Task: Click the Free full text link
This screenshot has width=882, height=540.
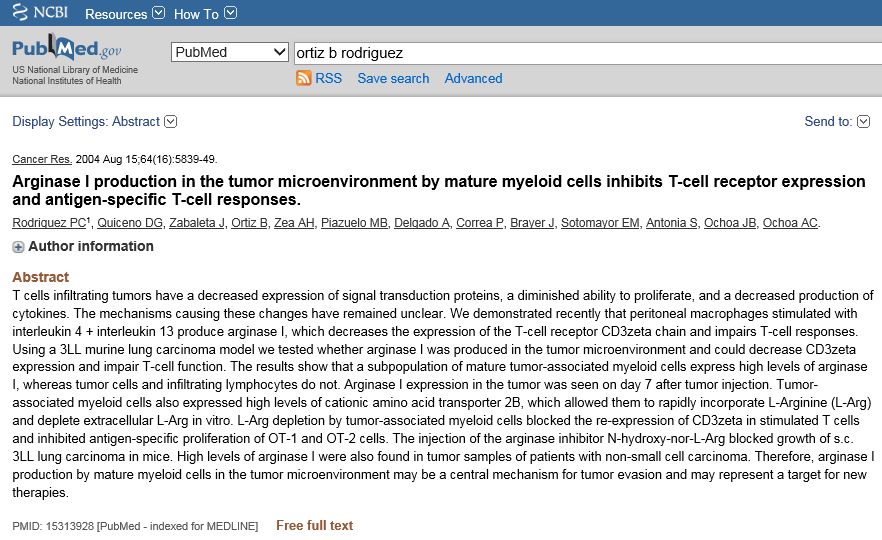Action: (x=314, y=525)
